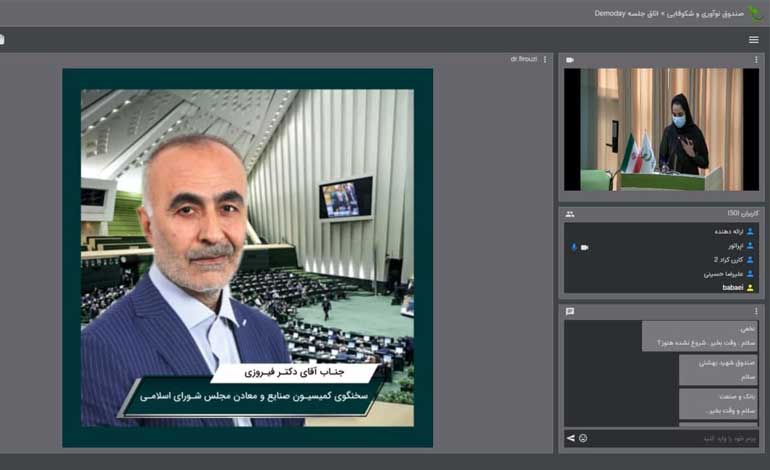Click the live webcam video of the speaker

tap(661, 129)
